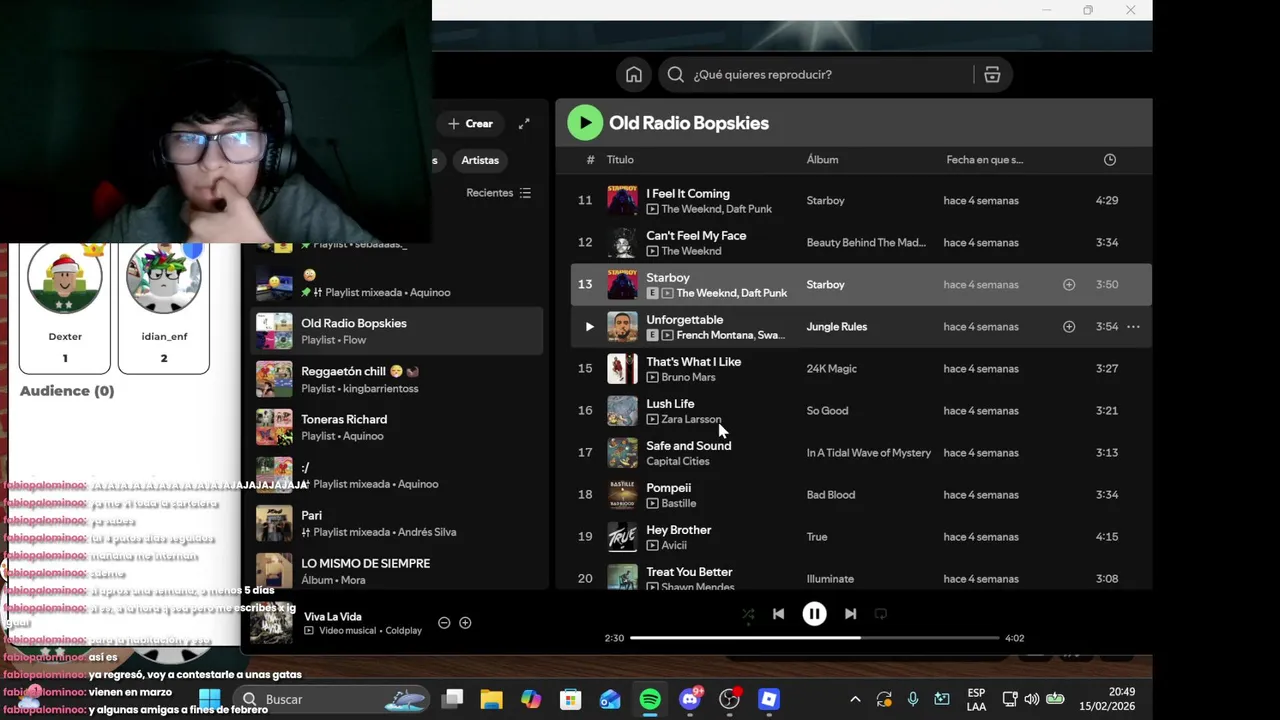Select the Safe and Sound track title

[689, 446]
